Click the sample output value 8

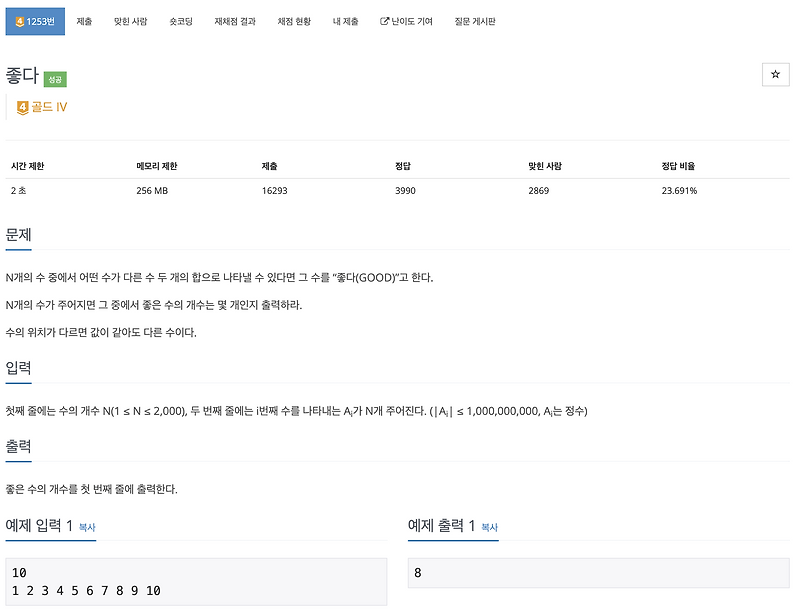tap(418, 573)
